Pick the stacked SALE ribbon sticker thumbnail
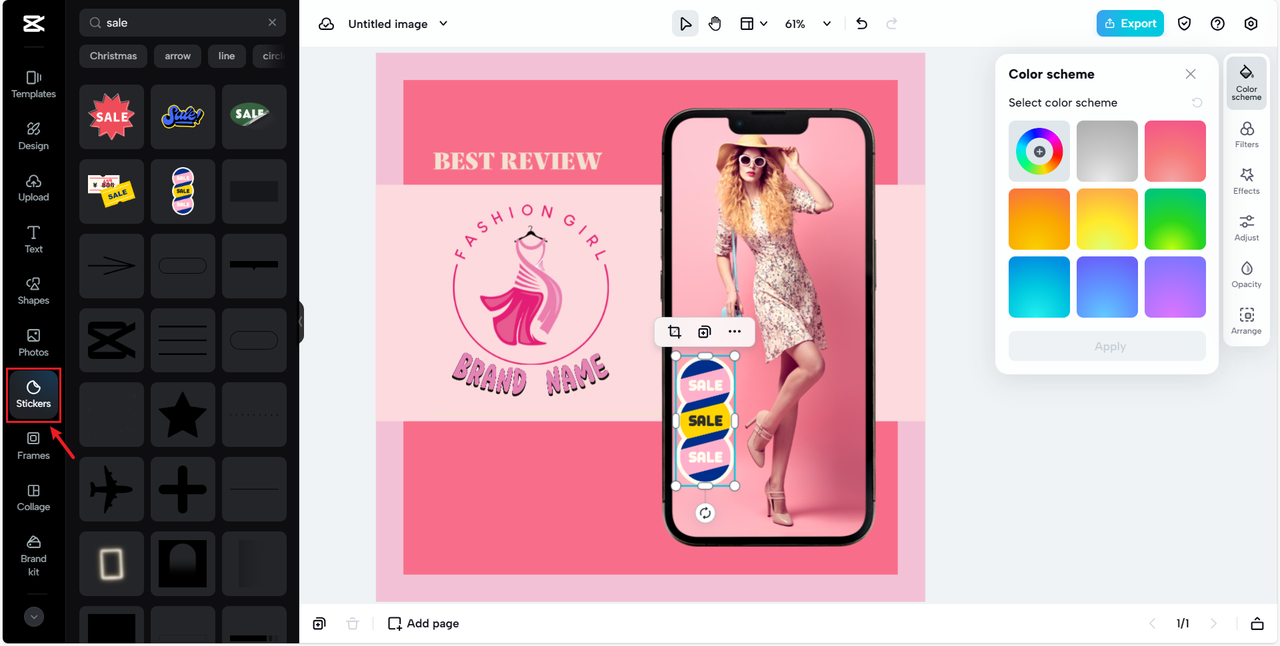The image size is (1280, 646). coord(183,191)
